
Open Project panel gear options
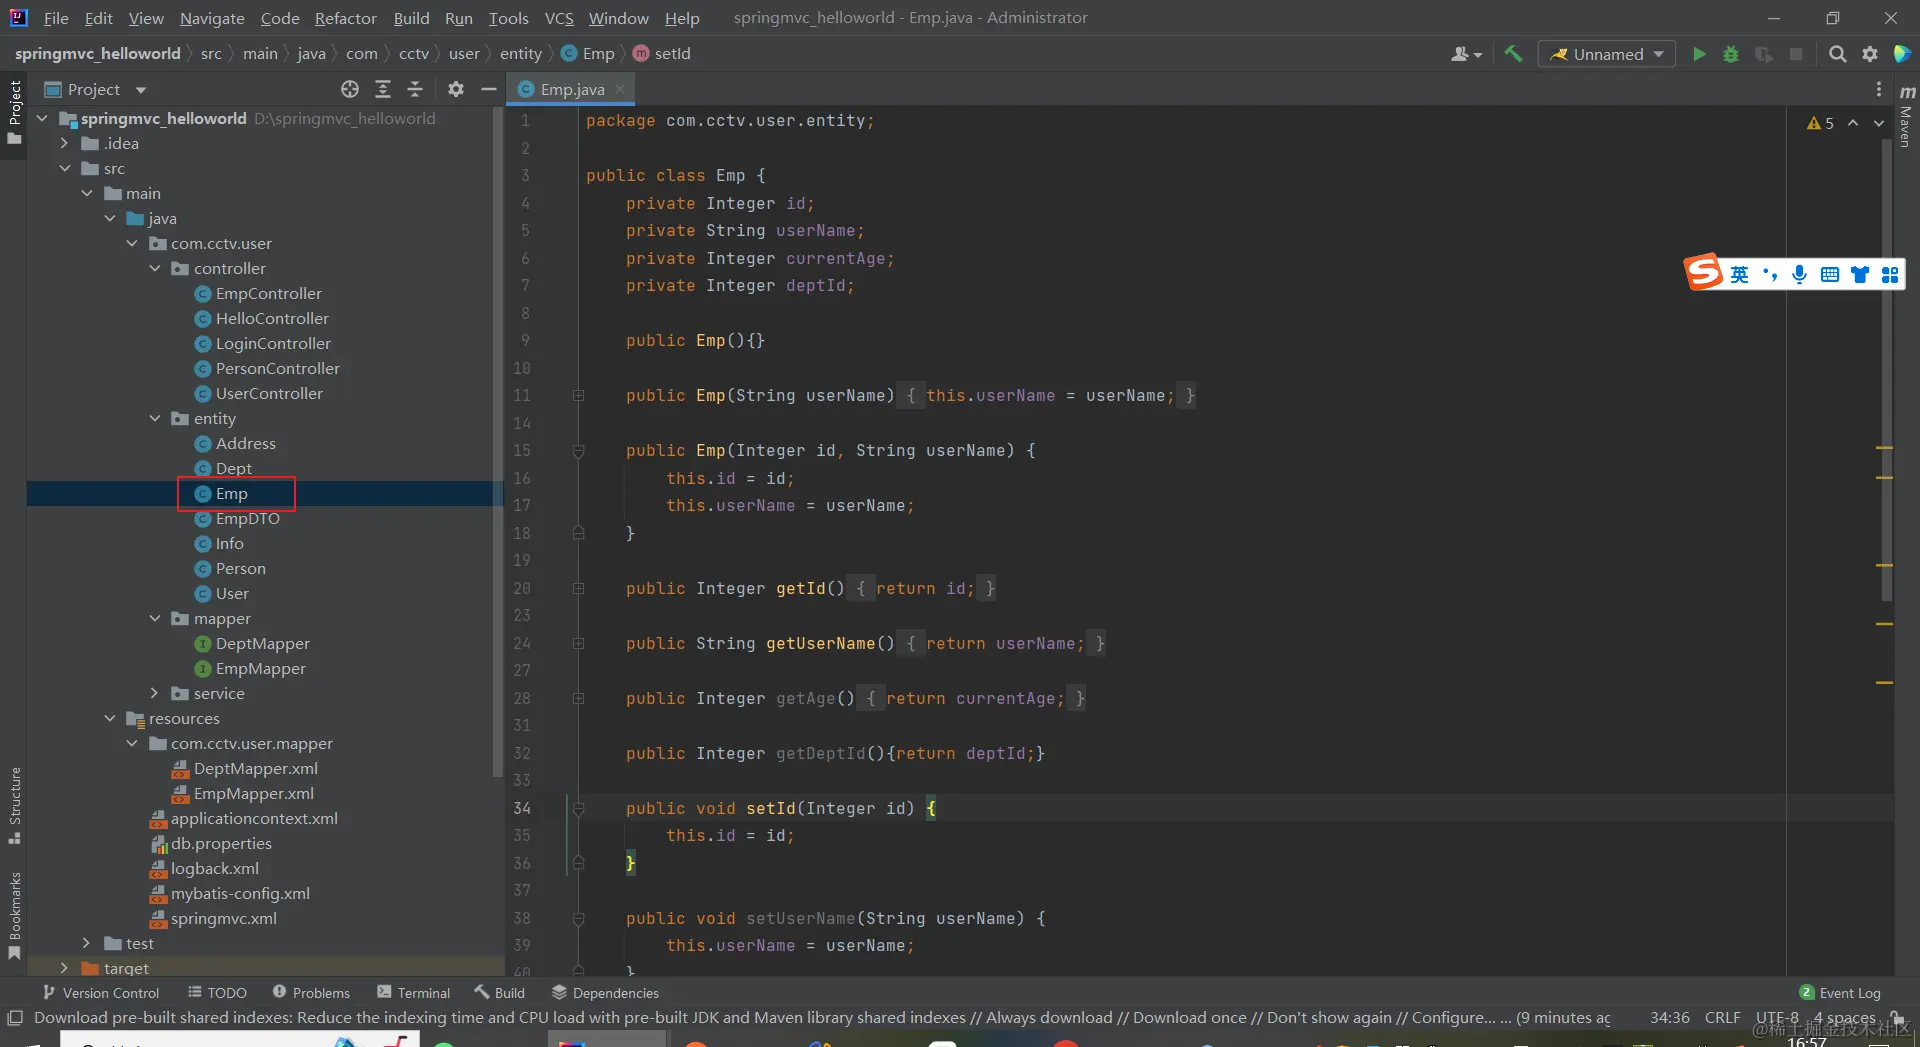point(456,90)
